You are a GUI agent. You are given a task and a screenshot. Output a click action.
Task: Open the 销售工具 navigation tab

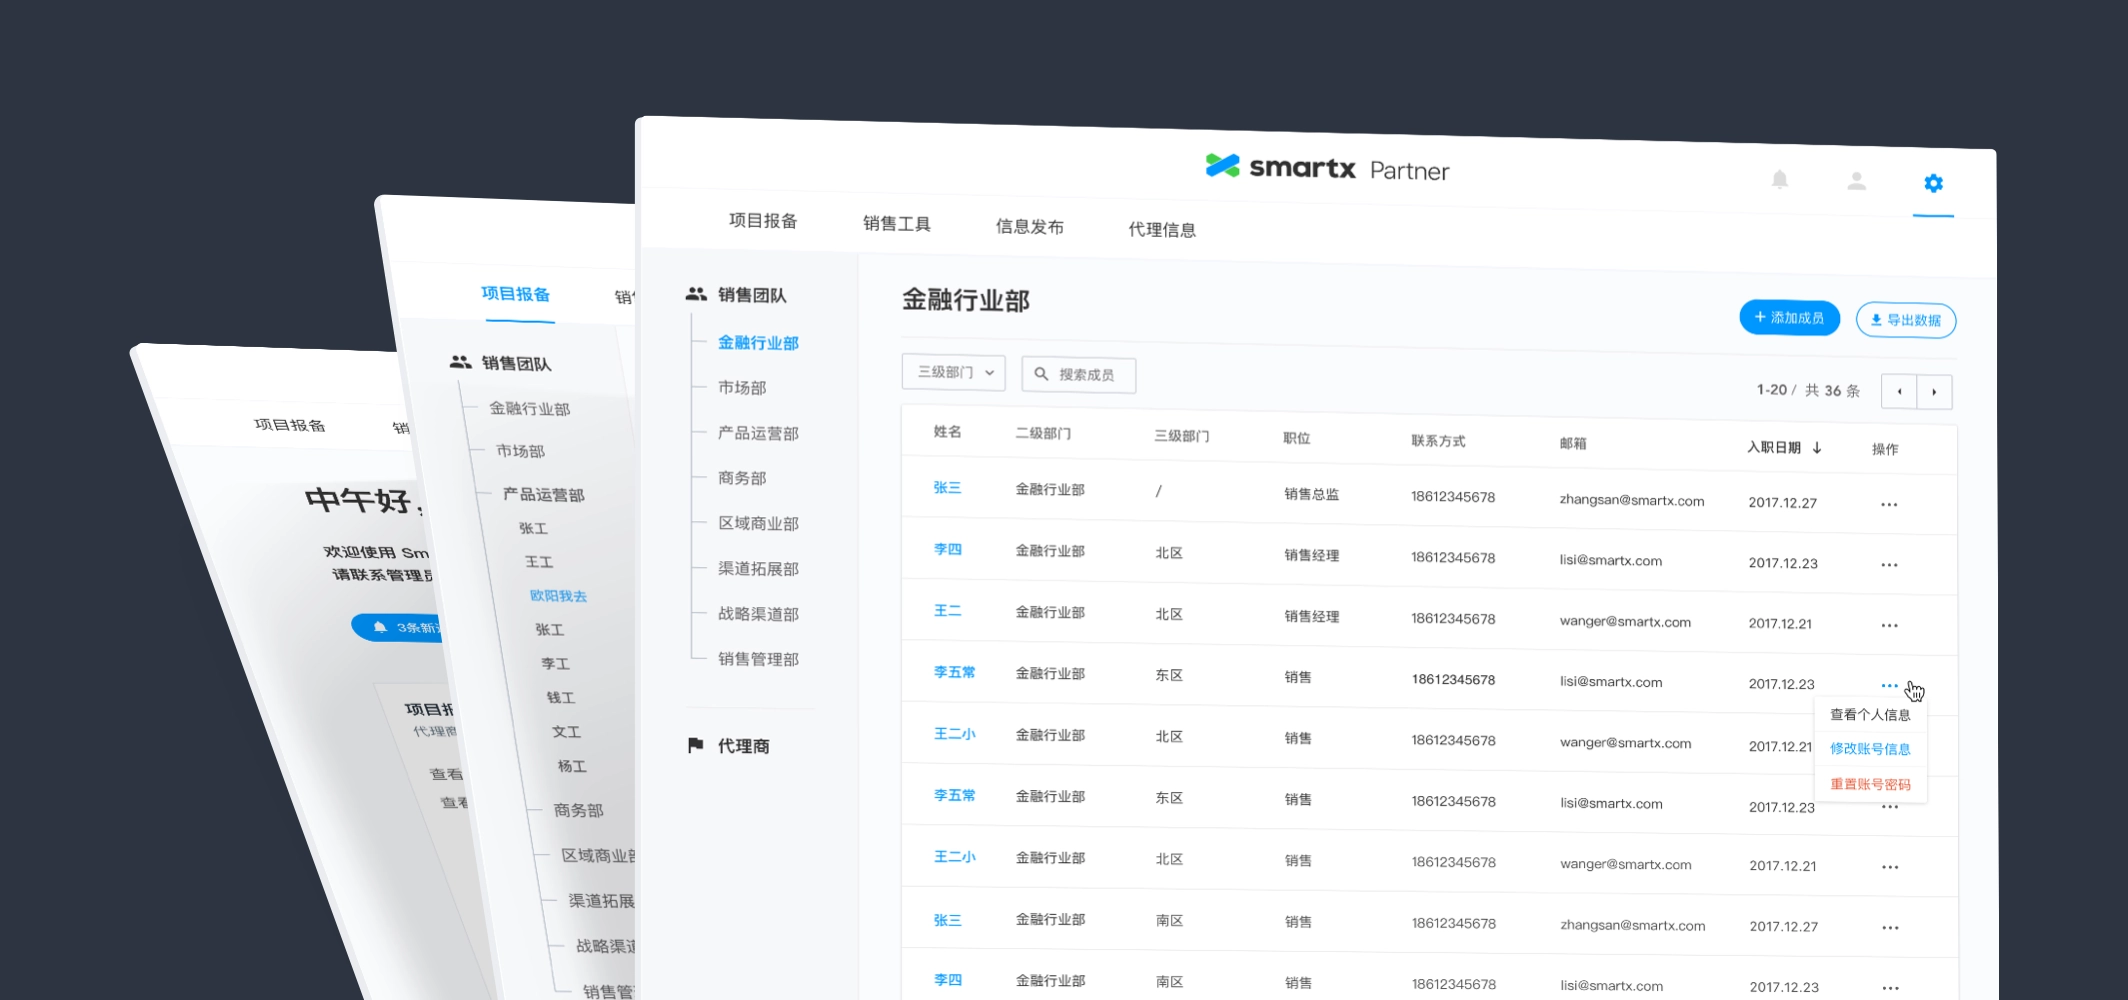(x=896, y=224)
